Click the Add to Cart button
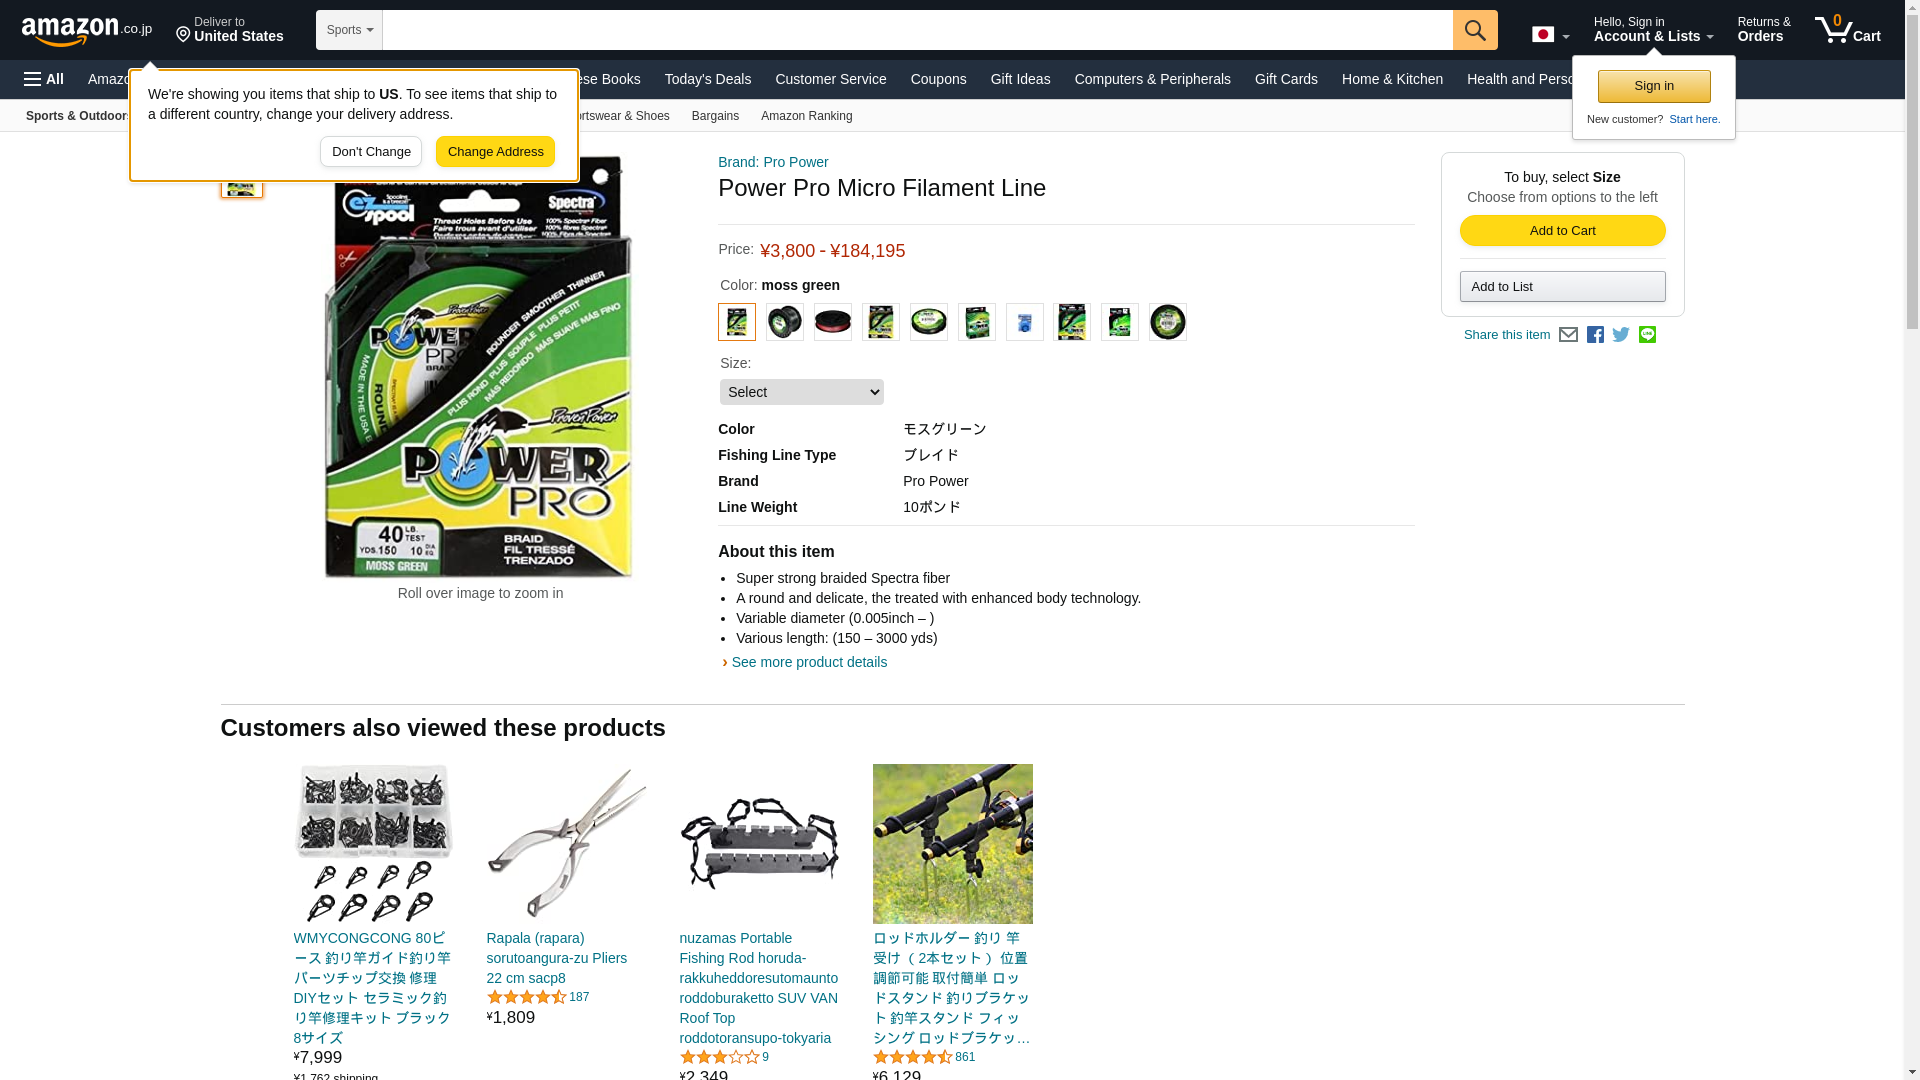This screenshot has height=1080, width=1920. pyautogui.click(x=1562, y=231)
